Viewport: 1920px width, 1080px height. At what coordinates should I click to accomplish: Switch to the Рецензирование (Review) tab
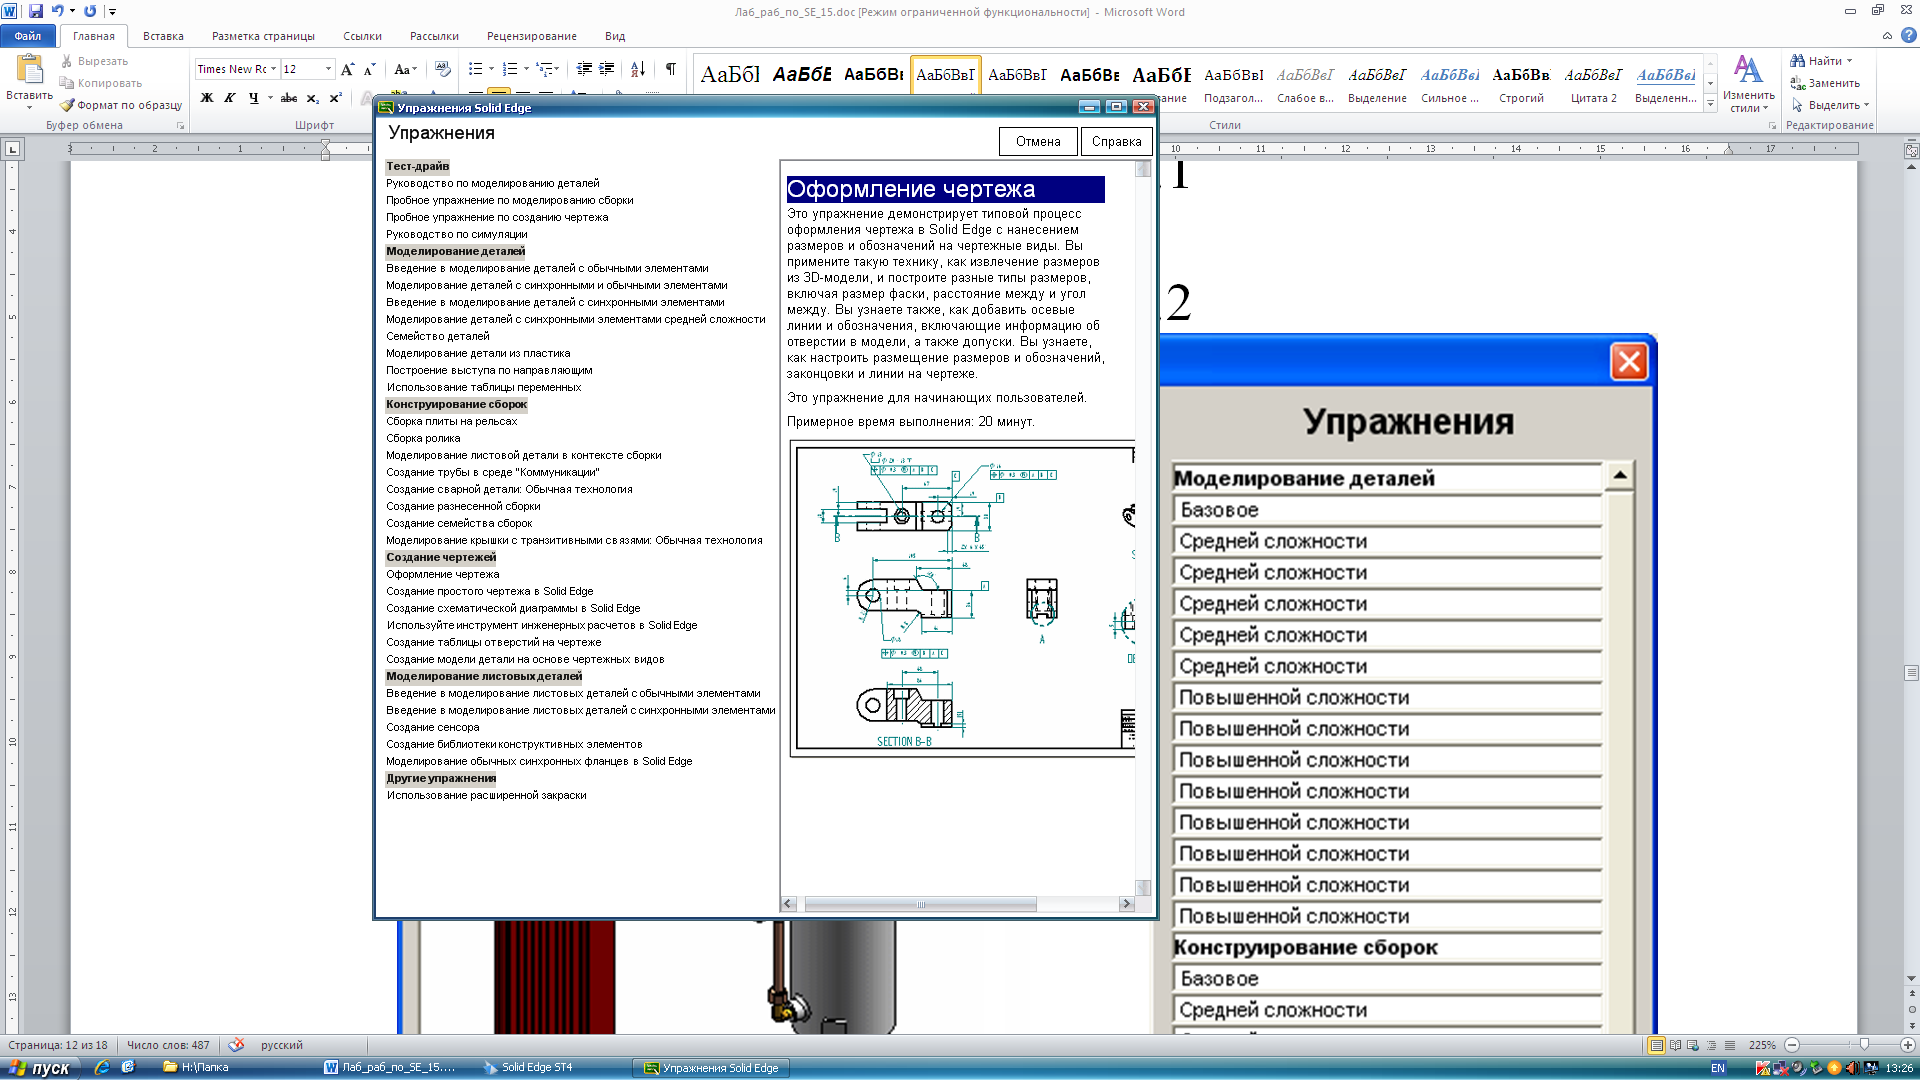(x=531, y=36)
